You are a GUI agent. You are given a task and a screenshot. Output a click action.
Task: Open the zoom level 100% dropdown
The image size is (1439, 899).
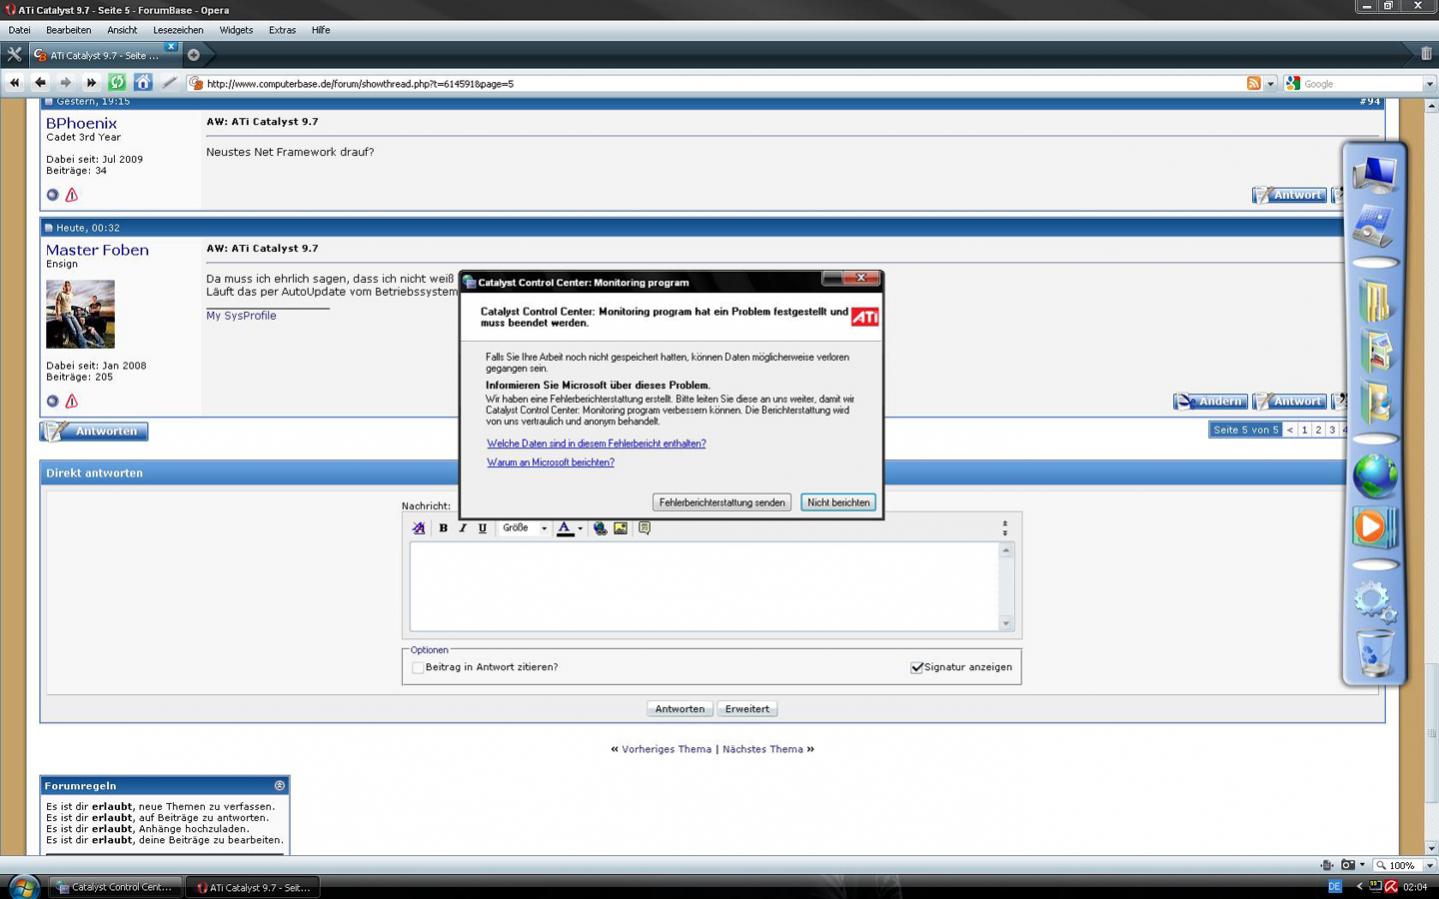pyautogui.click(x=1429, y=865)
